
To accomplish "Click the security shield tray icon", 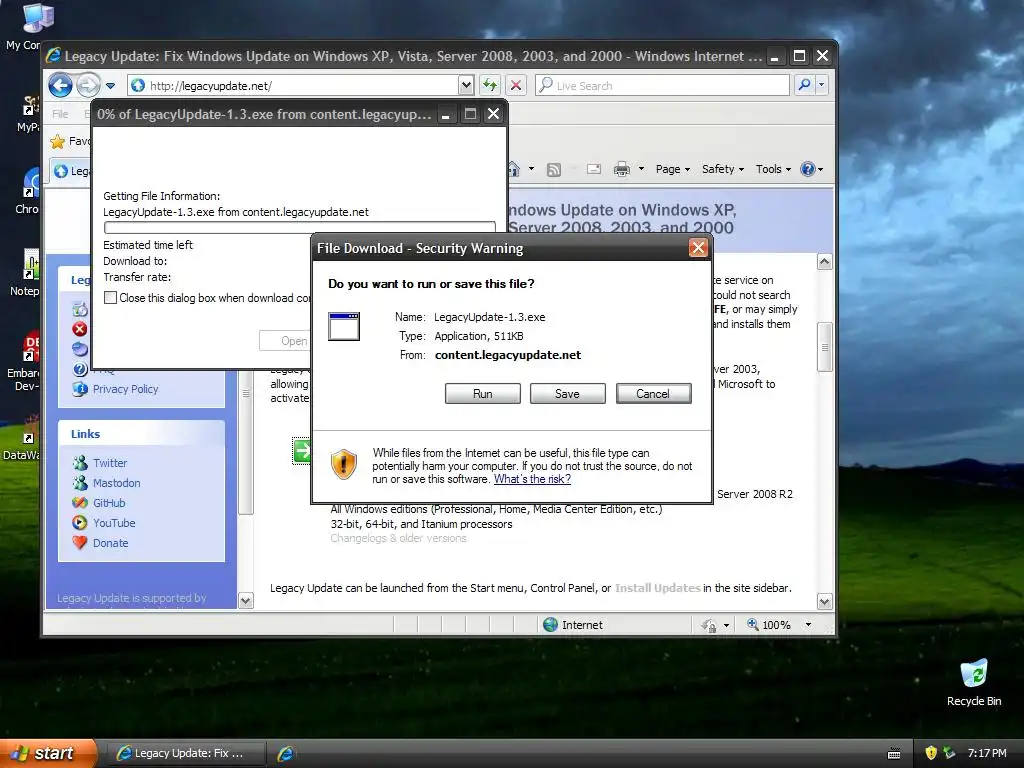I will pos(931,753).
